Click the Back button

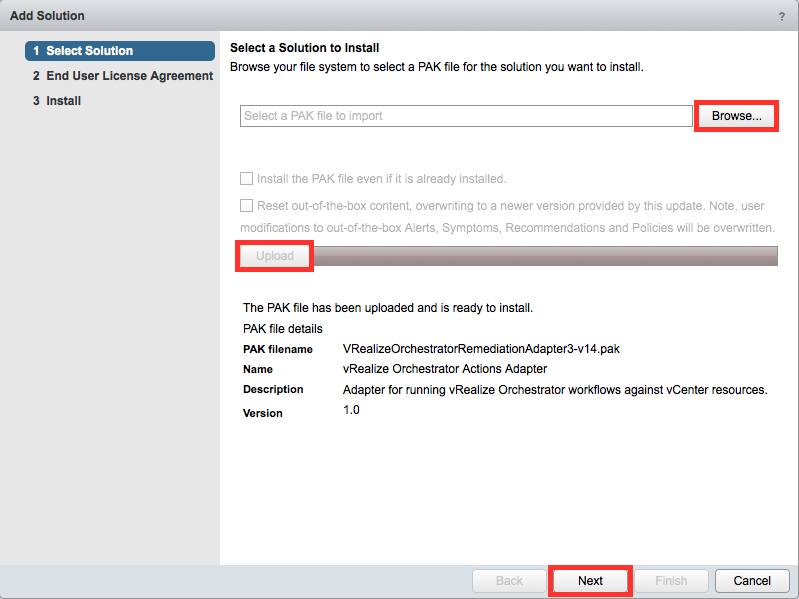pos(509,581)
